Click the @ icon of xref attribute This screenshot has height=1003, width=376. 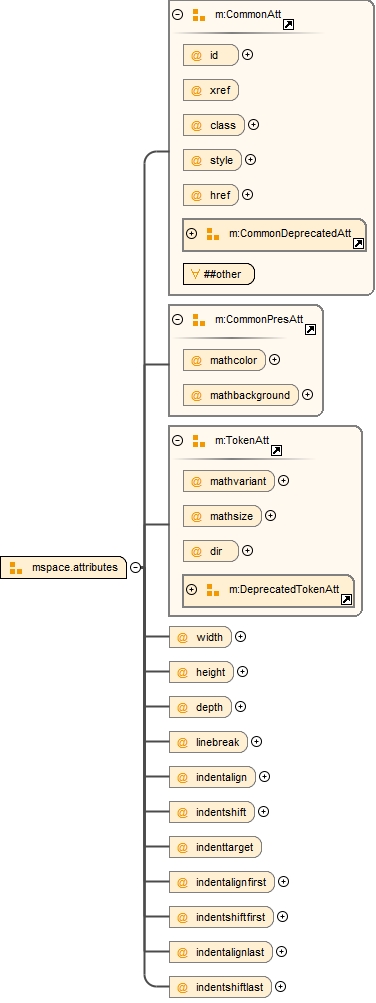click(196, 90)
